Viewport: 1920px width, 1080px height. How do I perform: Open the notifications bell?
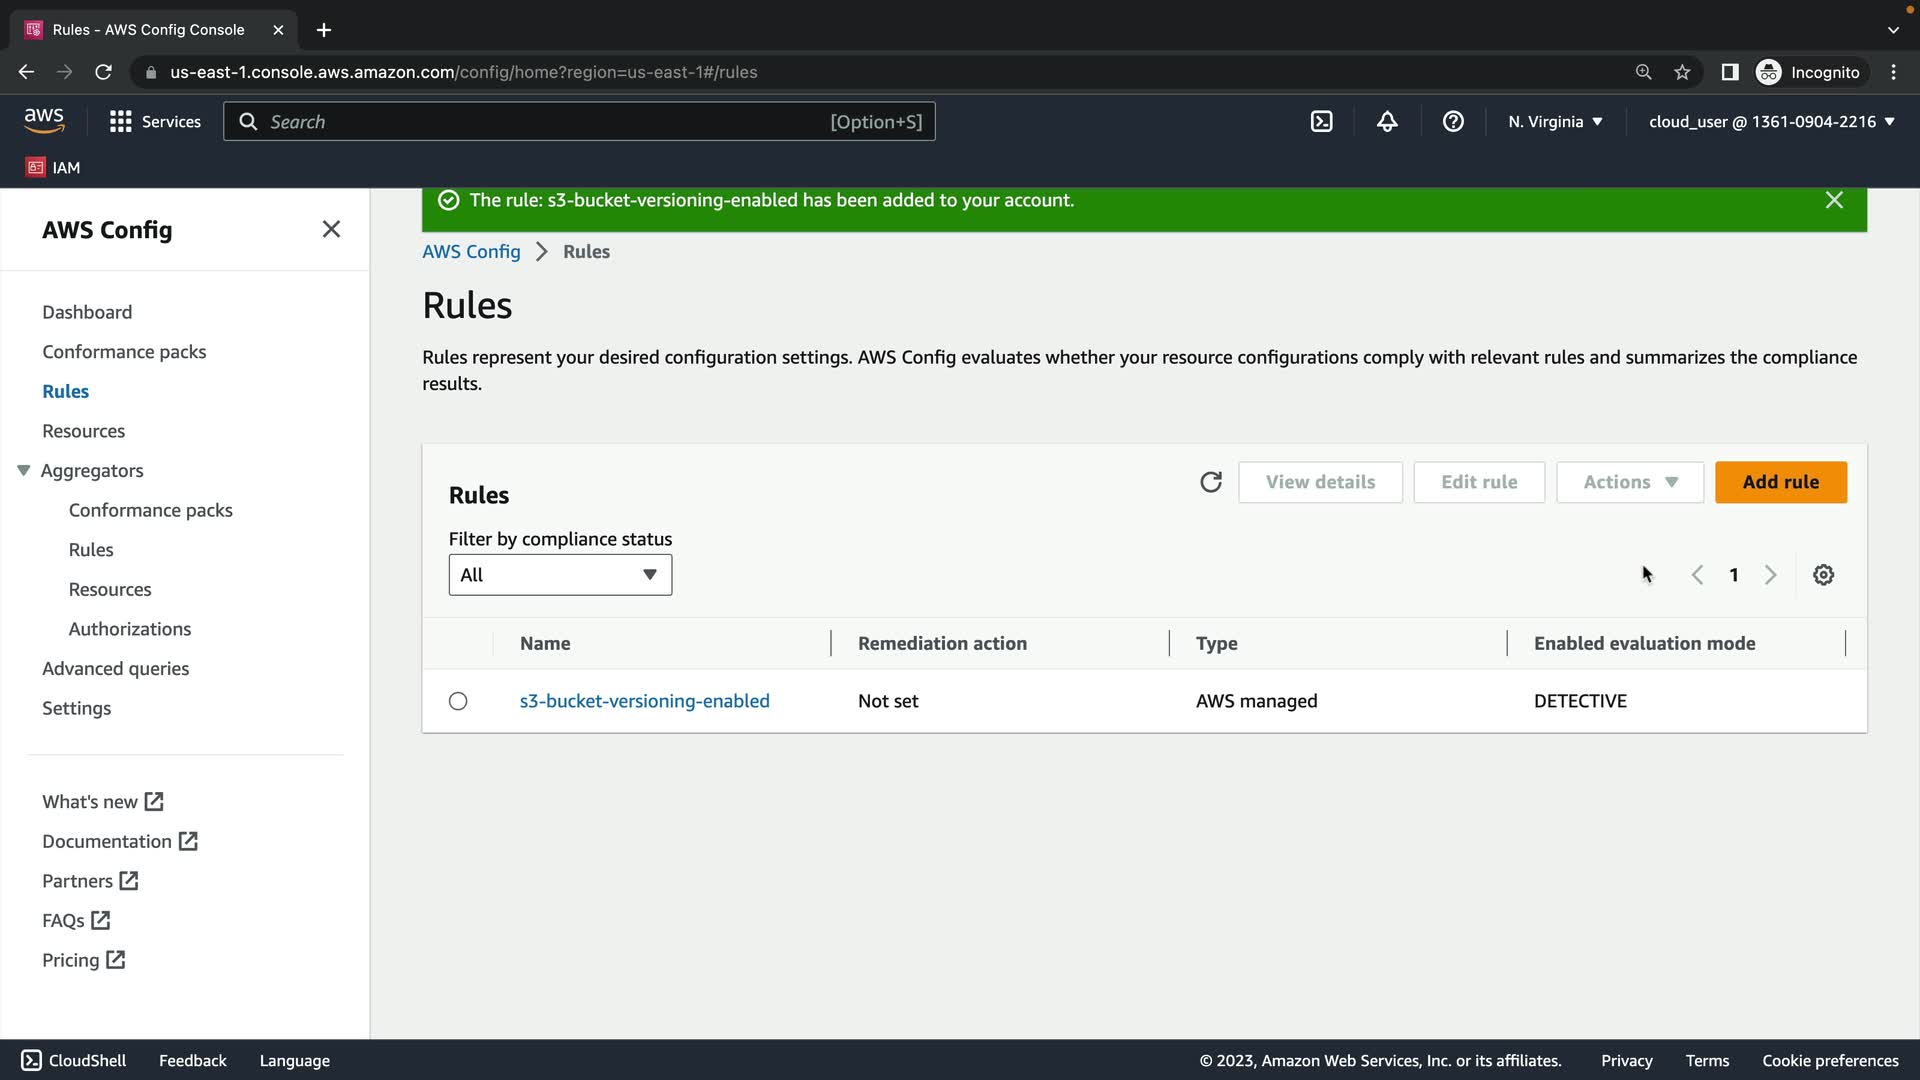pos(1387,122)
